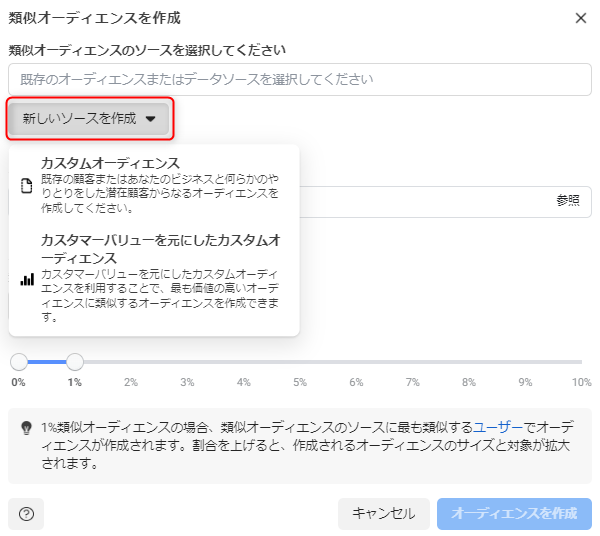Click the オーディエンスを作成 button

514,514
